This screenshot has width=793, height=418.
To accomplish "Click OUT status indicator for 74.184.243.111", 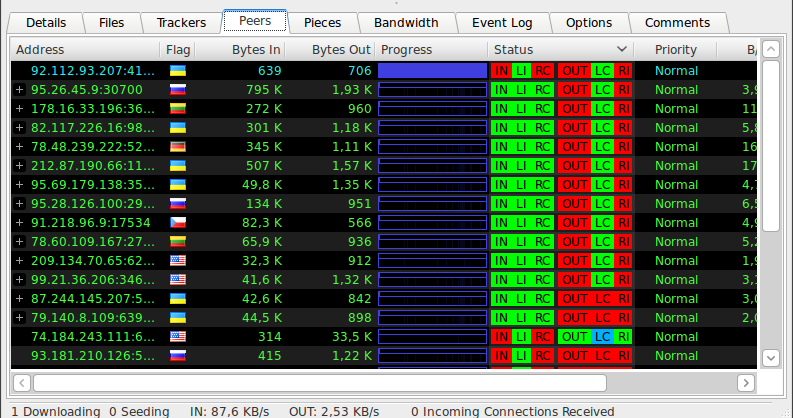I will coord(575,337).
